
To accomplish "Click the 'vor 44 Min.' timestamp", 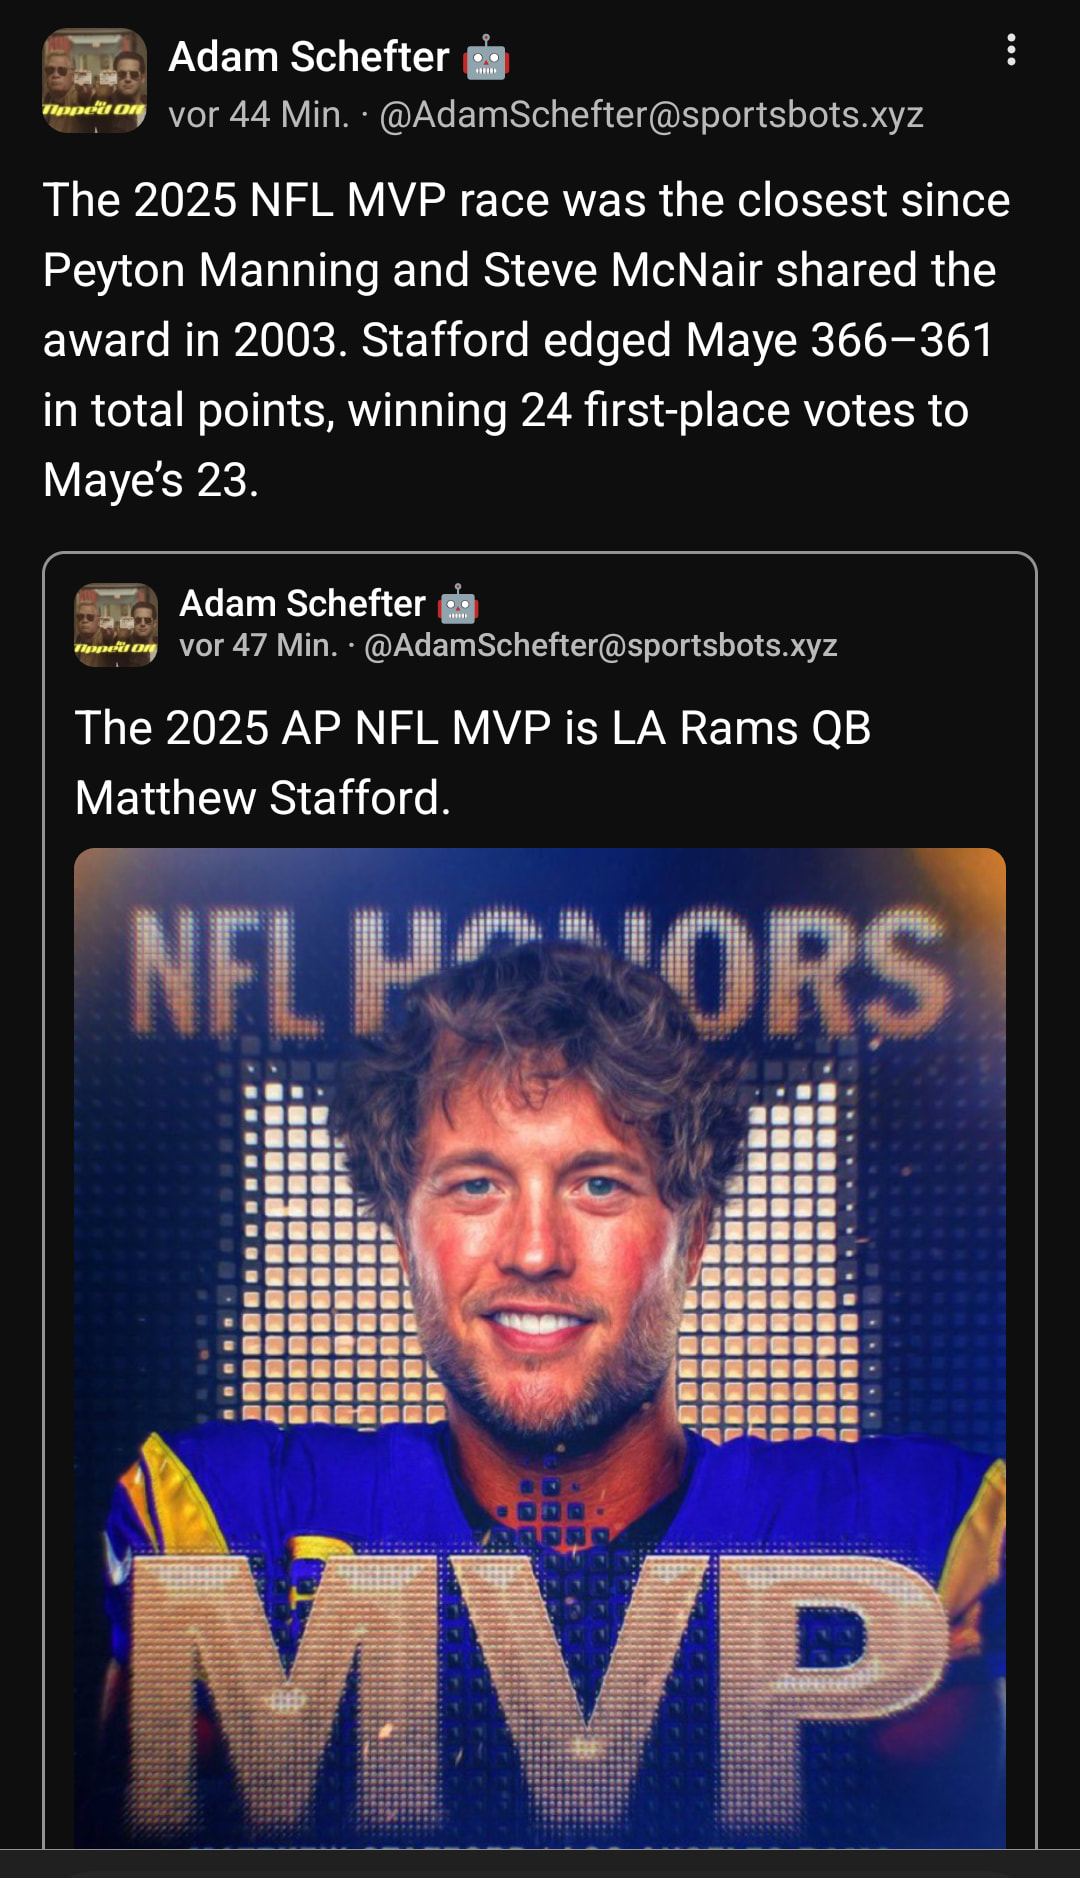I will coord(258,115).
